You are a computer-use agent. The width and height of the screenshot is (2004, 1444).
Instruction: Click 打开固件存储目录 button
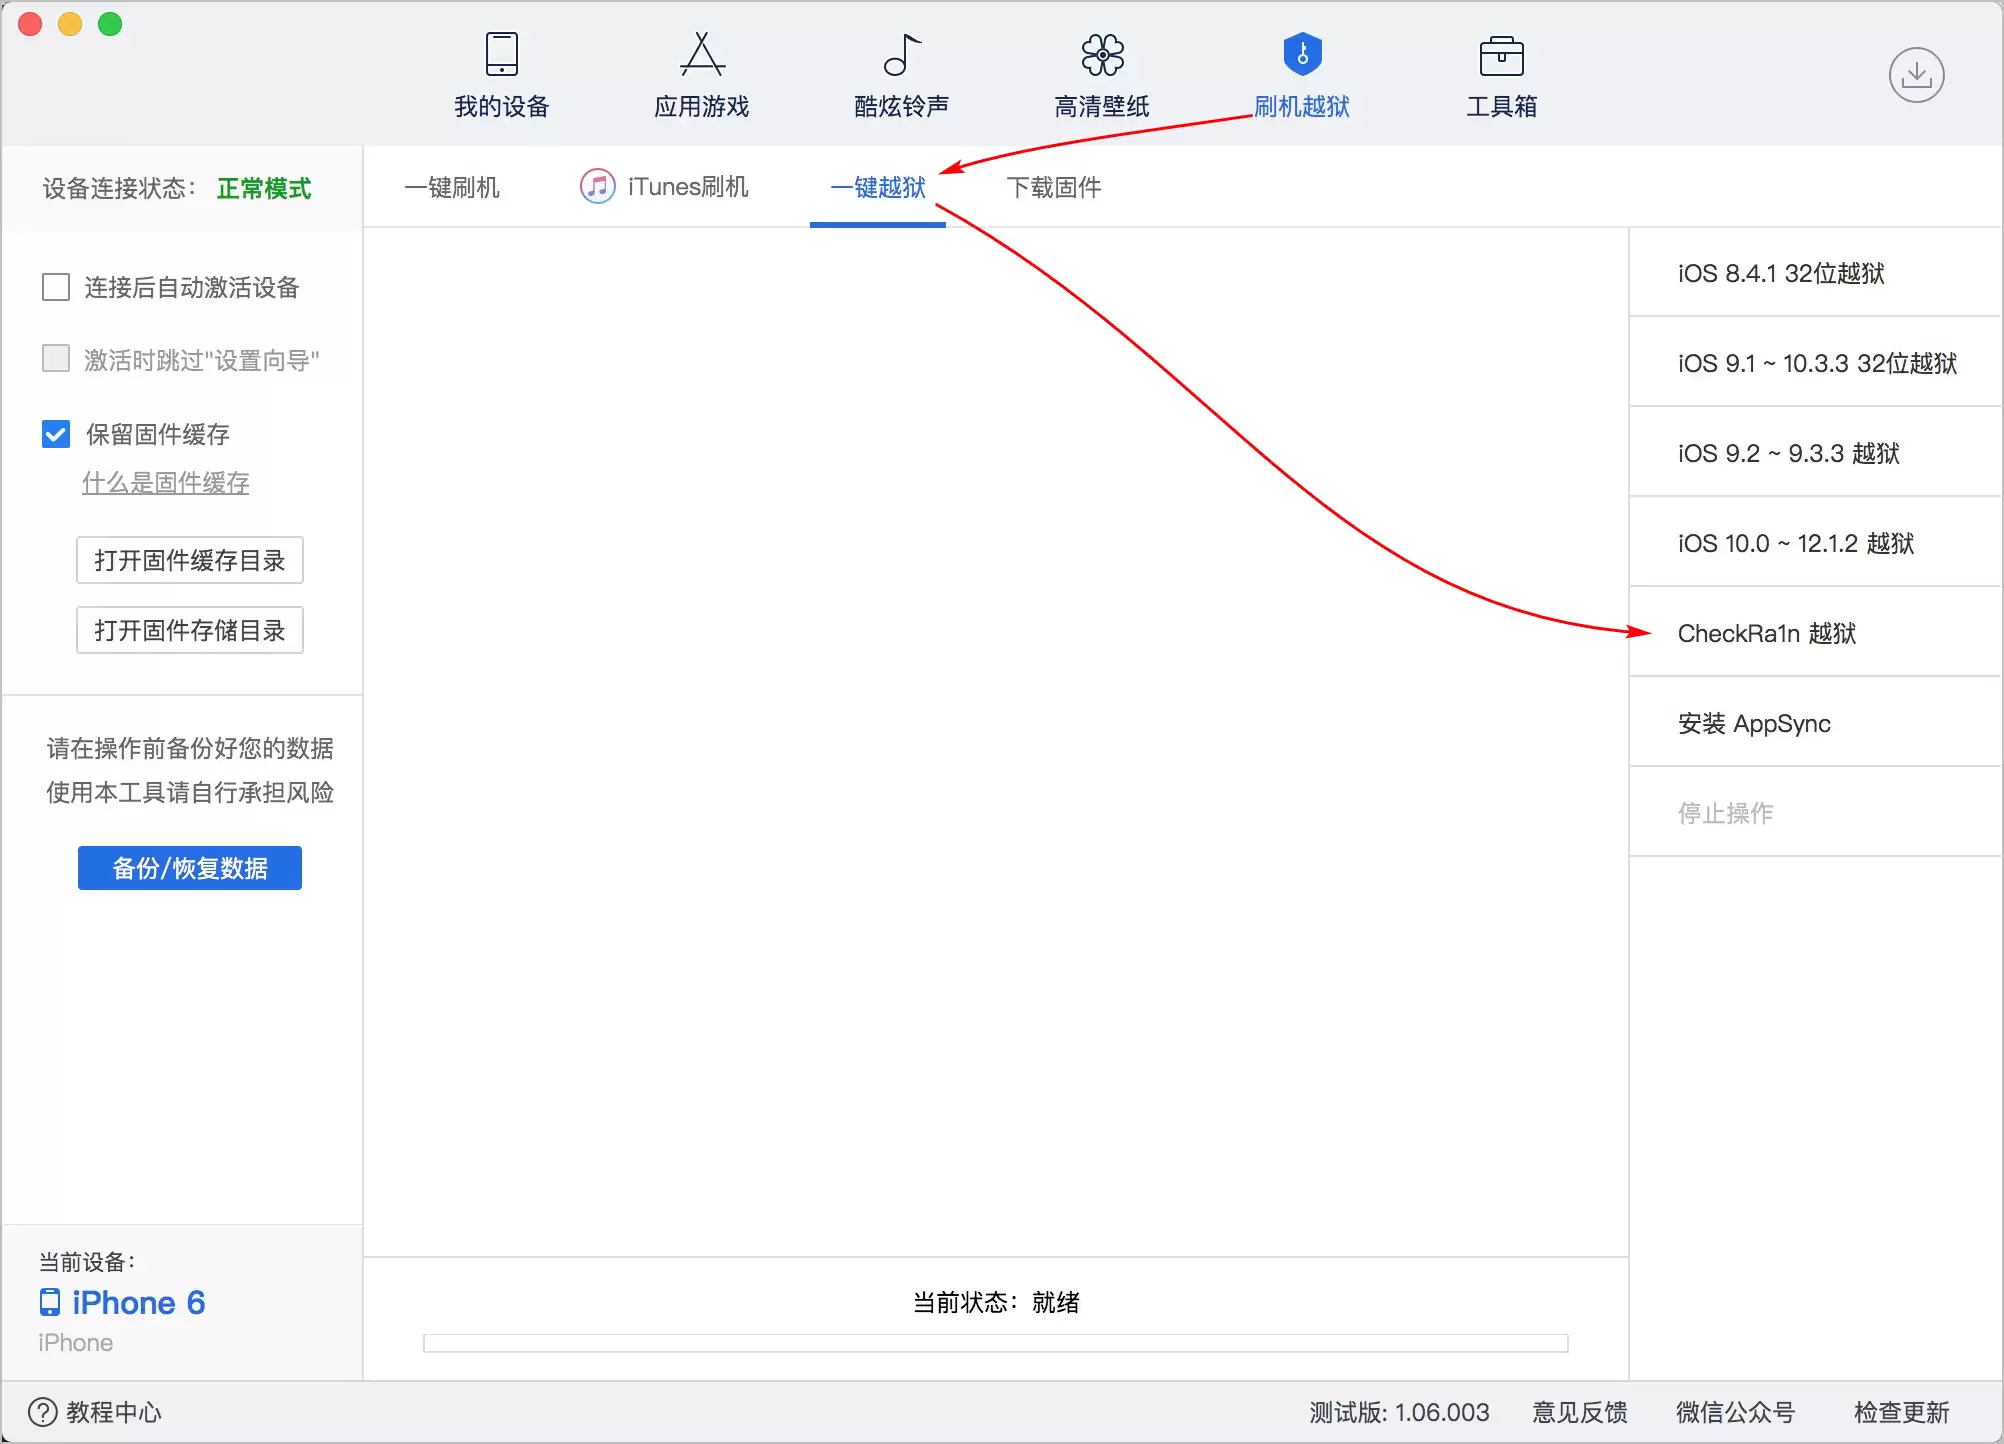[x=190, y=630]
